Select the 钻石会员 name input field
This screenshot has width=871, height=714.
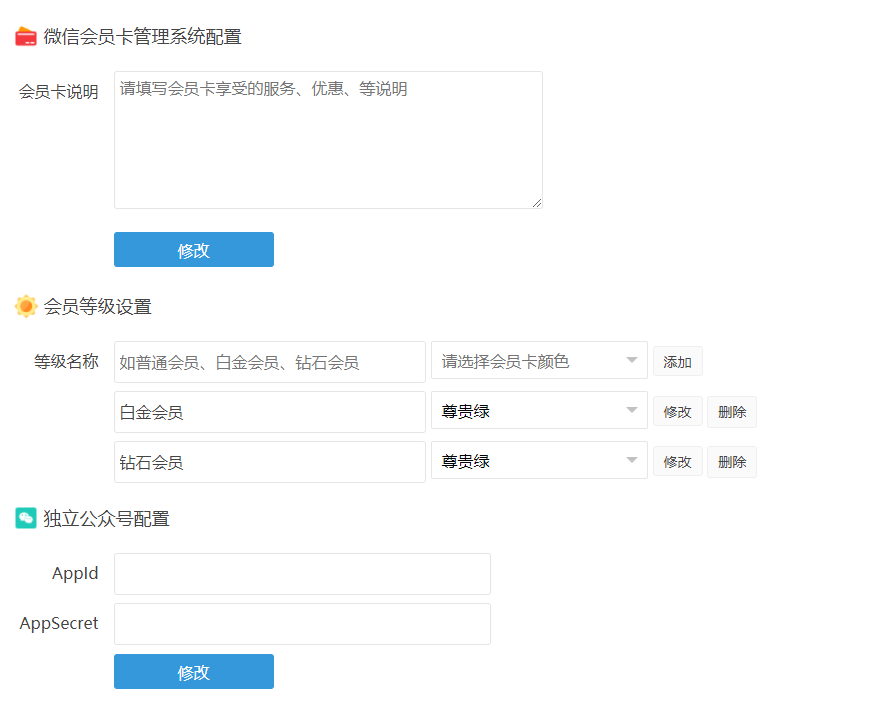pyautogui.click(x=269, y=462)
